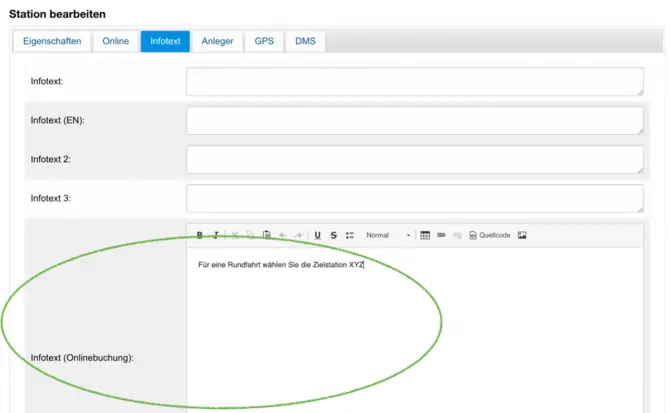Click the paste icon in editor toolbar
Image resolution: width=670 pixels, height=413 pixels.
tap(267, 235)
